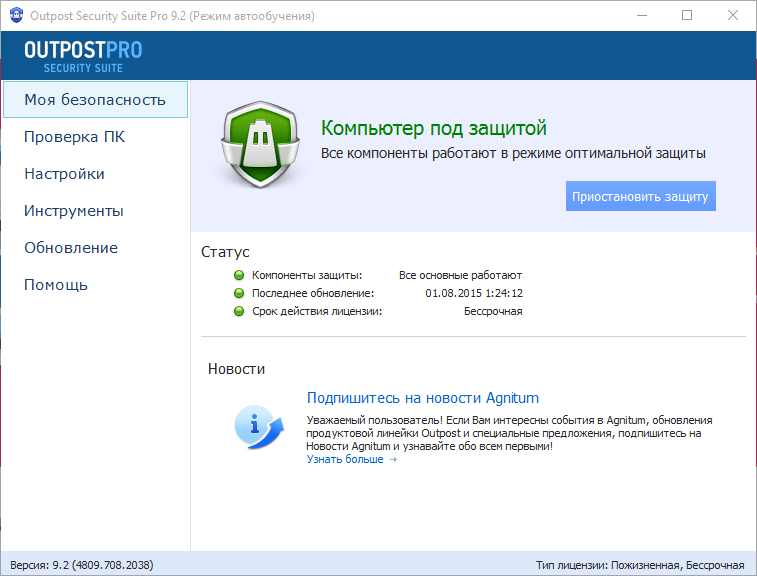
Task: Click the green protection shield icon
Action: click(260, 144)
